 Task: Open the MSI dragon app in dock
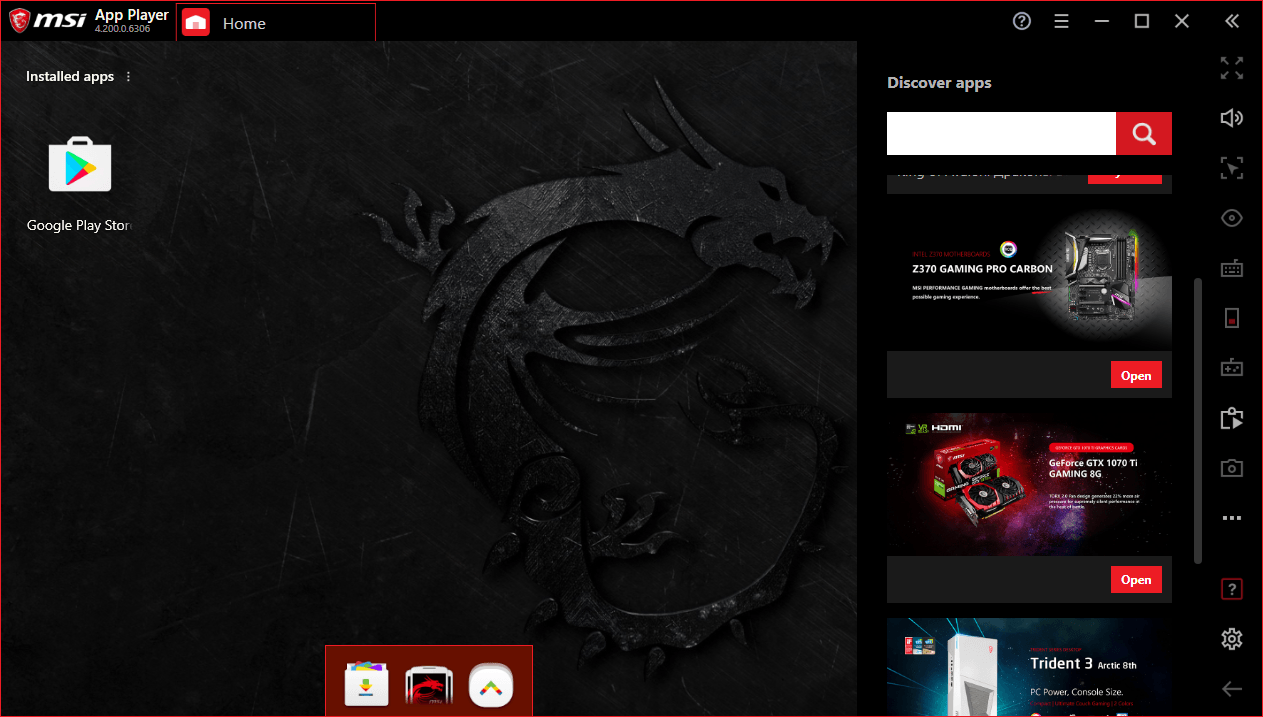click(428, 684)
